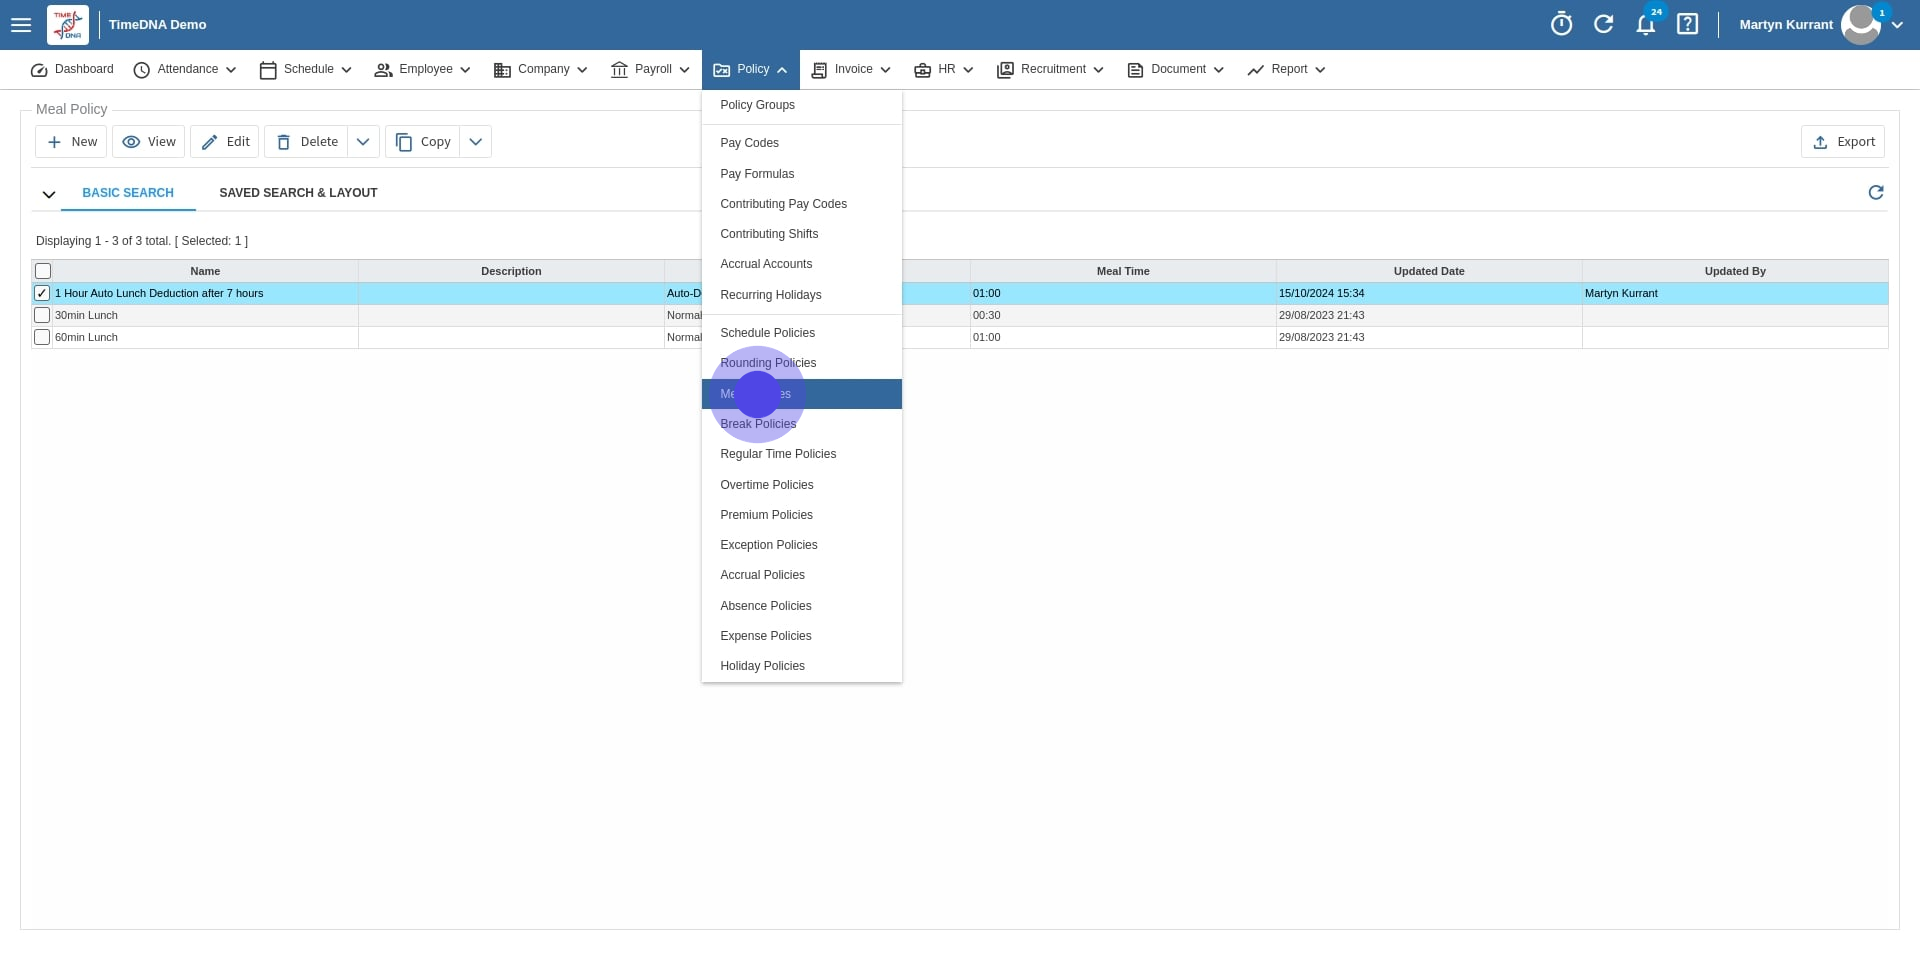Uncheck 1 Hour Auto Lunch Deduction row
Screen dimensions: 1920x959
(x=42, y=293)
